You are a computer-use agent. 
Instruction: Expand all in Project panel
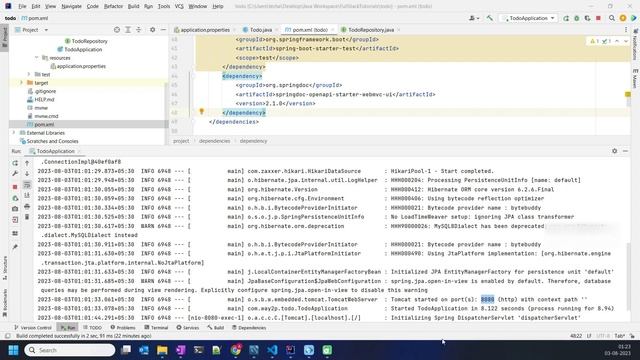pyautogui.click(x=128, y=30)
